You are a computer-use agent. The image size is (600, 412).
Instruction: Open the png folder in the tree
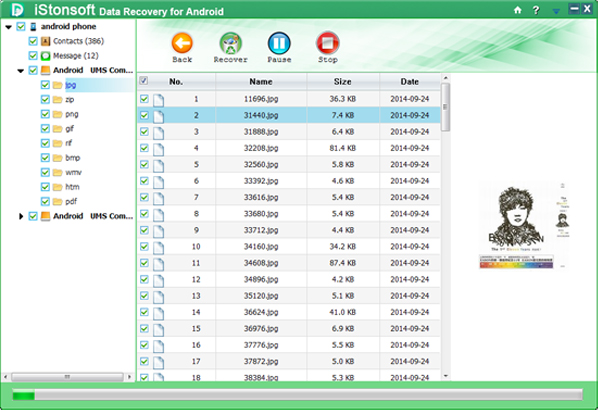click(72, 114)
